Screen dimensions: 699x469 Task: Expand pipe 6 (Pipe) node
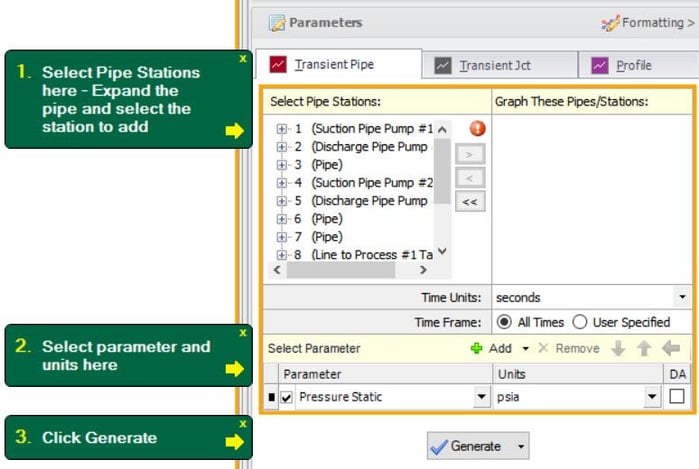pos(281,219)
